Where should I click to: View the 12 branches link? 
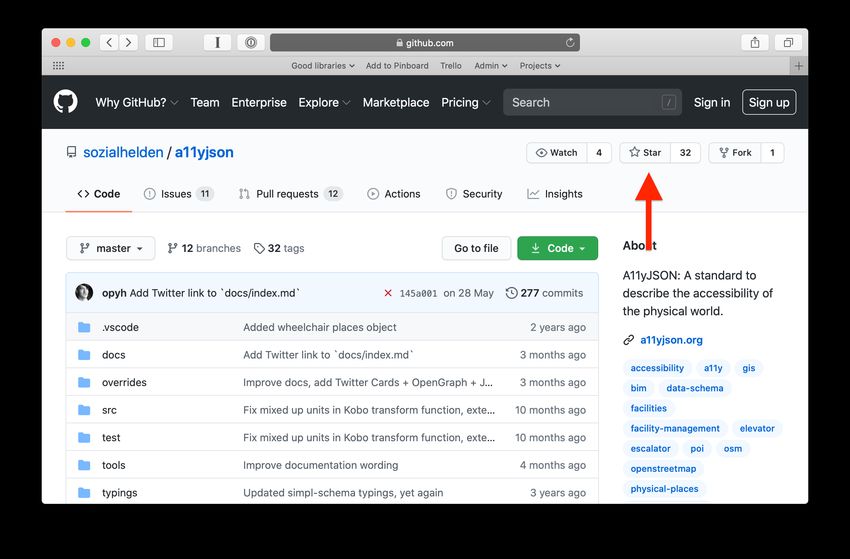click(x=204, y=248)
